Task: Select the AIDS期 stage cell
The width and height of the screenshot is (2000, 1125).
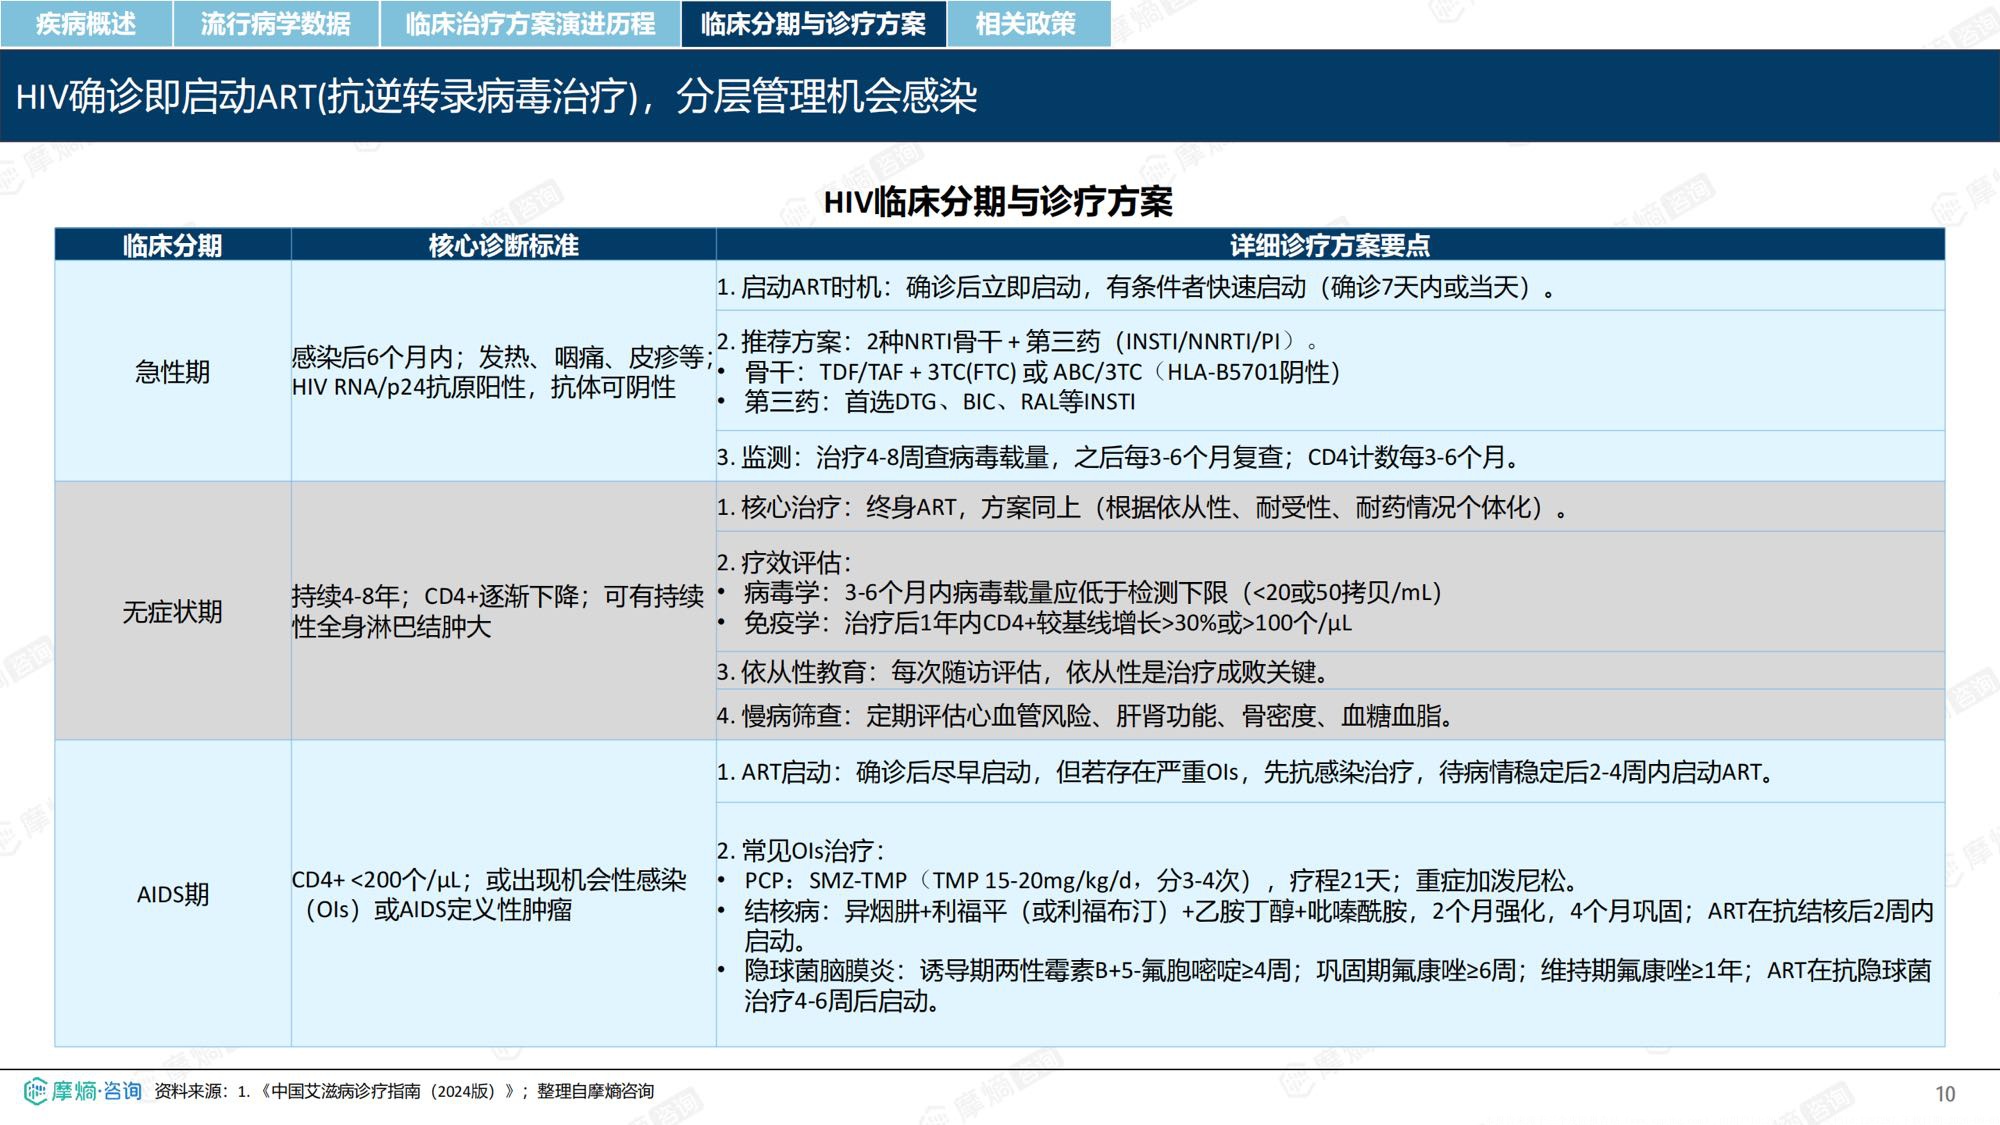Action: [173, 893]
